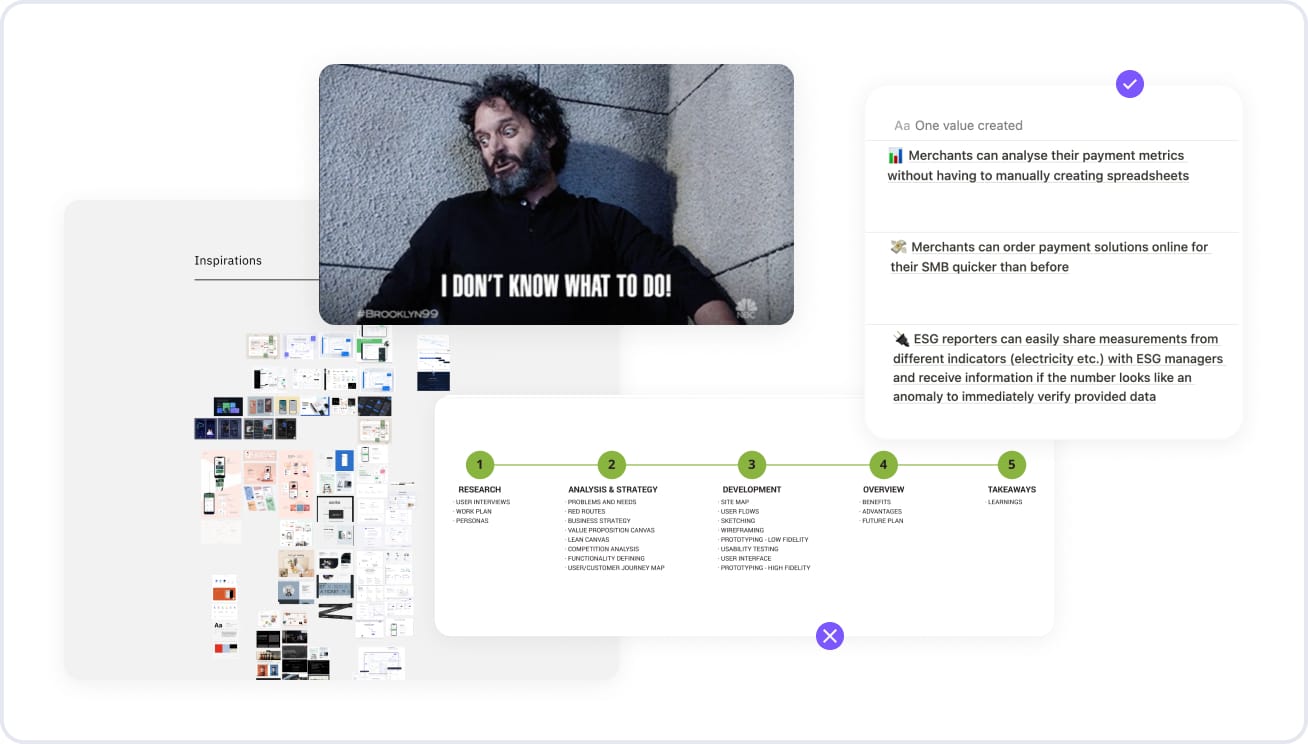Click the "PROTOTYPING - LOW FIDELITY" item

[x=764, y=540]
